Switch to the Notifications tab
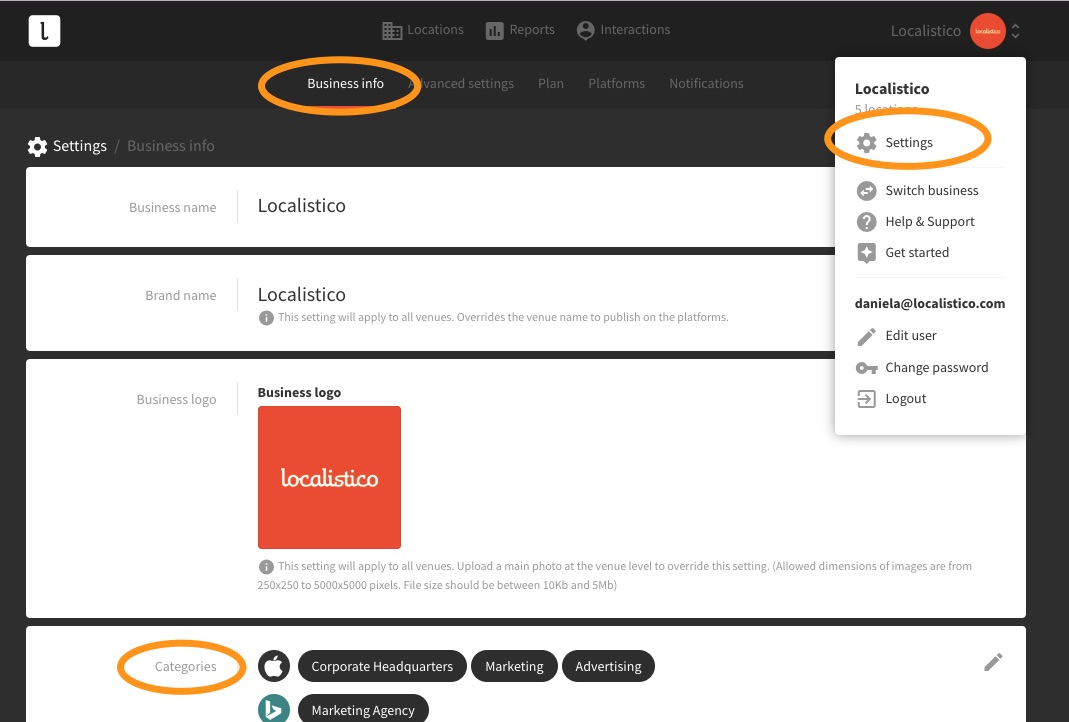The width and height of the screenshot is (1069, 722). tap(706, 83)
